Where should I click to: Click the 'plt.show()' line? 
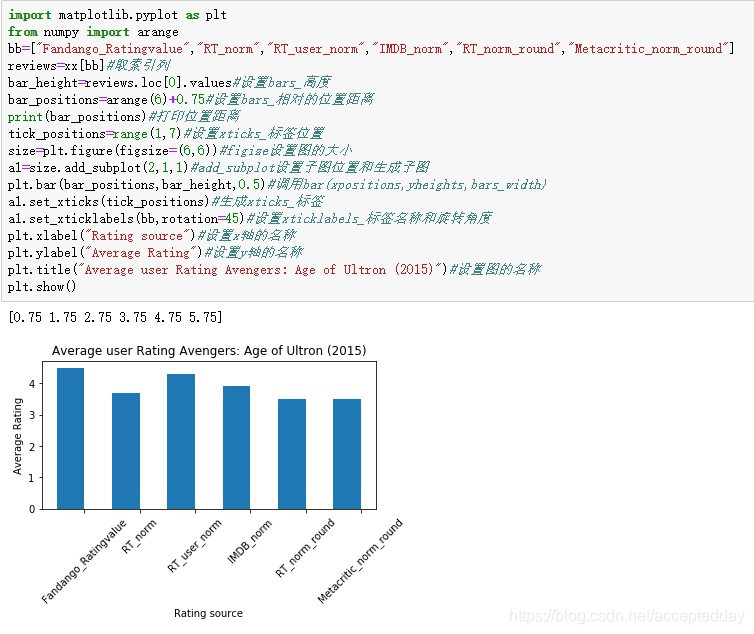coord(42,287)
